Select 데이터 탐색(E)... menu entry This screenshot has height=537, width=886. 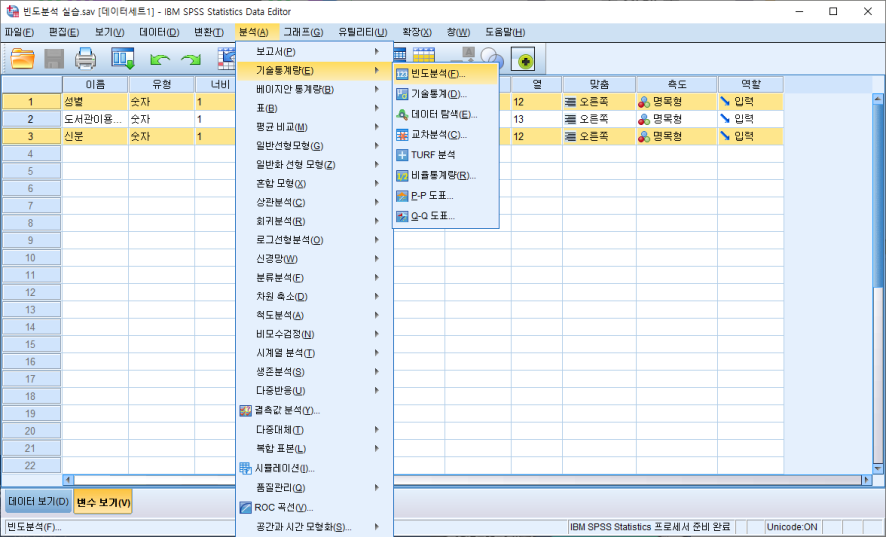[x=444, y=115]
